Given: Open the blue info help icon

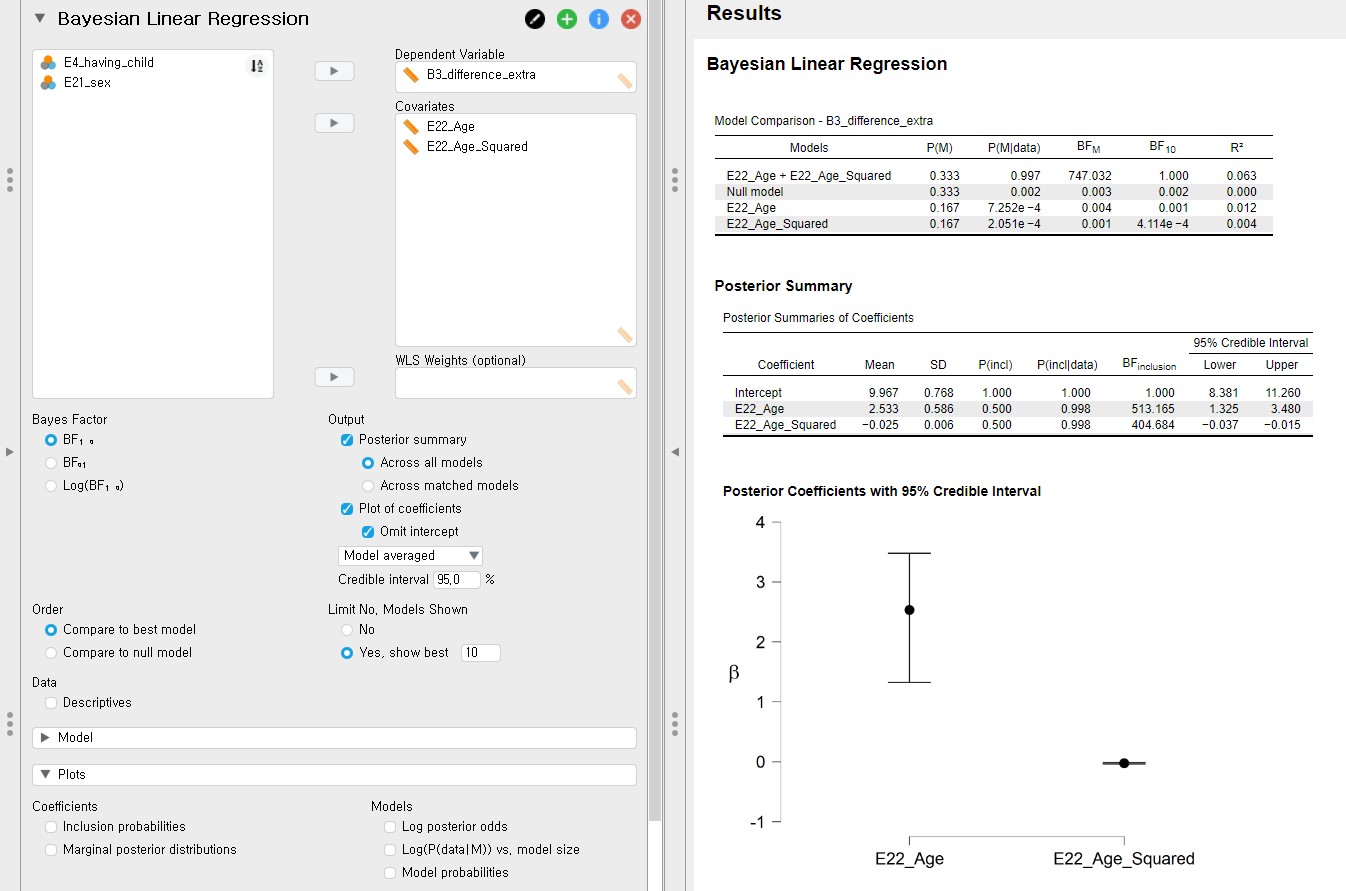Looking at the screenshot, I should coord(599,19).
